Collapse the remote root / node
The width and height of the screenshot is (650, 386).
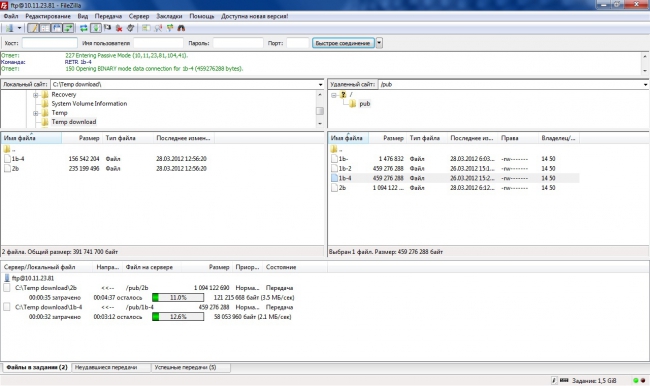pyautogui.click(x=334, y=95)
